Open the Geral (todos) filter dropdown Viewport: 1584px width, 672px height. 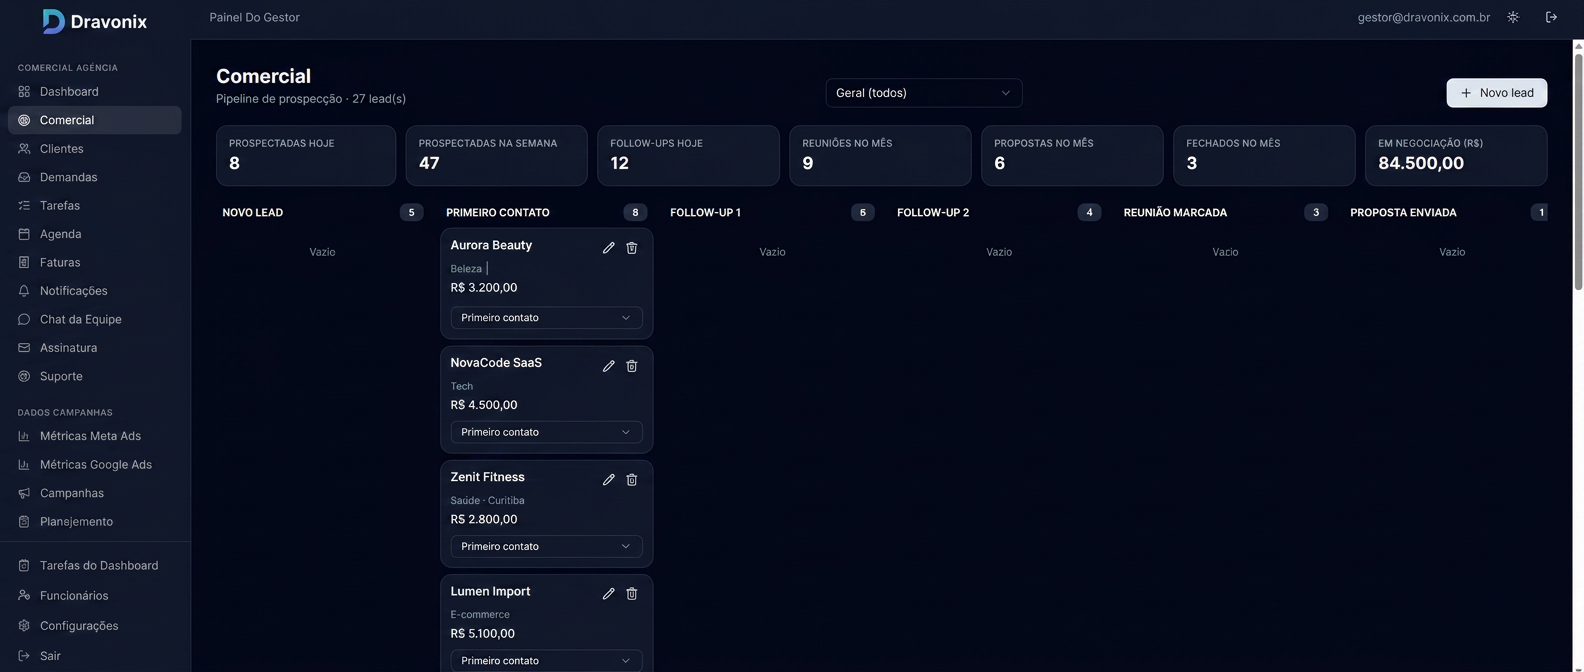click(x=924, y=93)
